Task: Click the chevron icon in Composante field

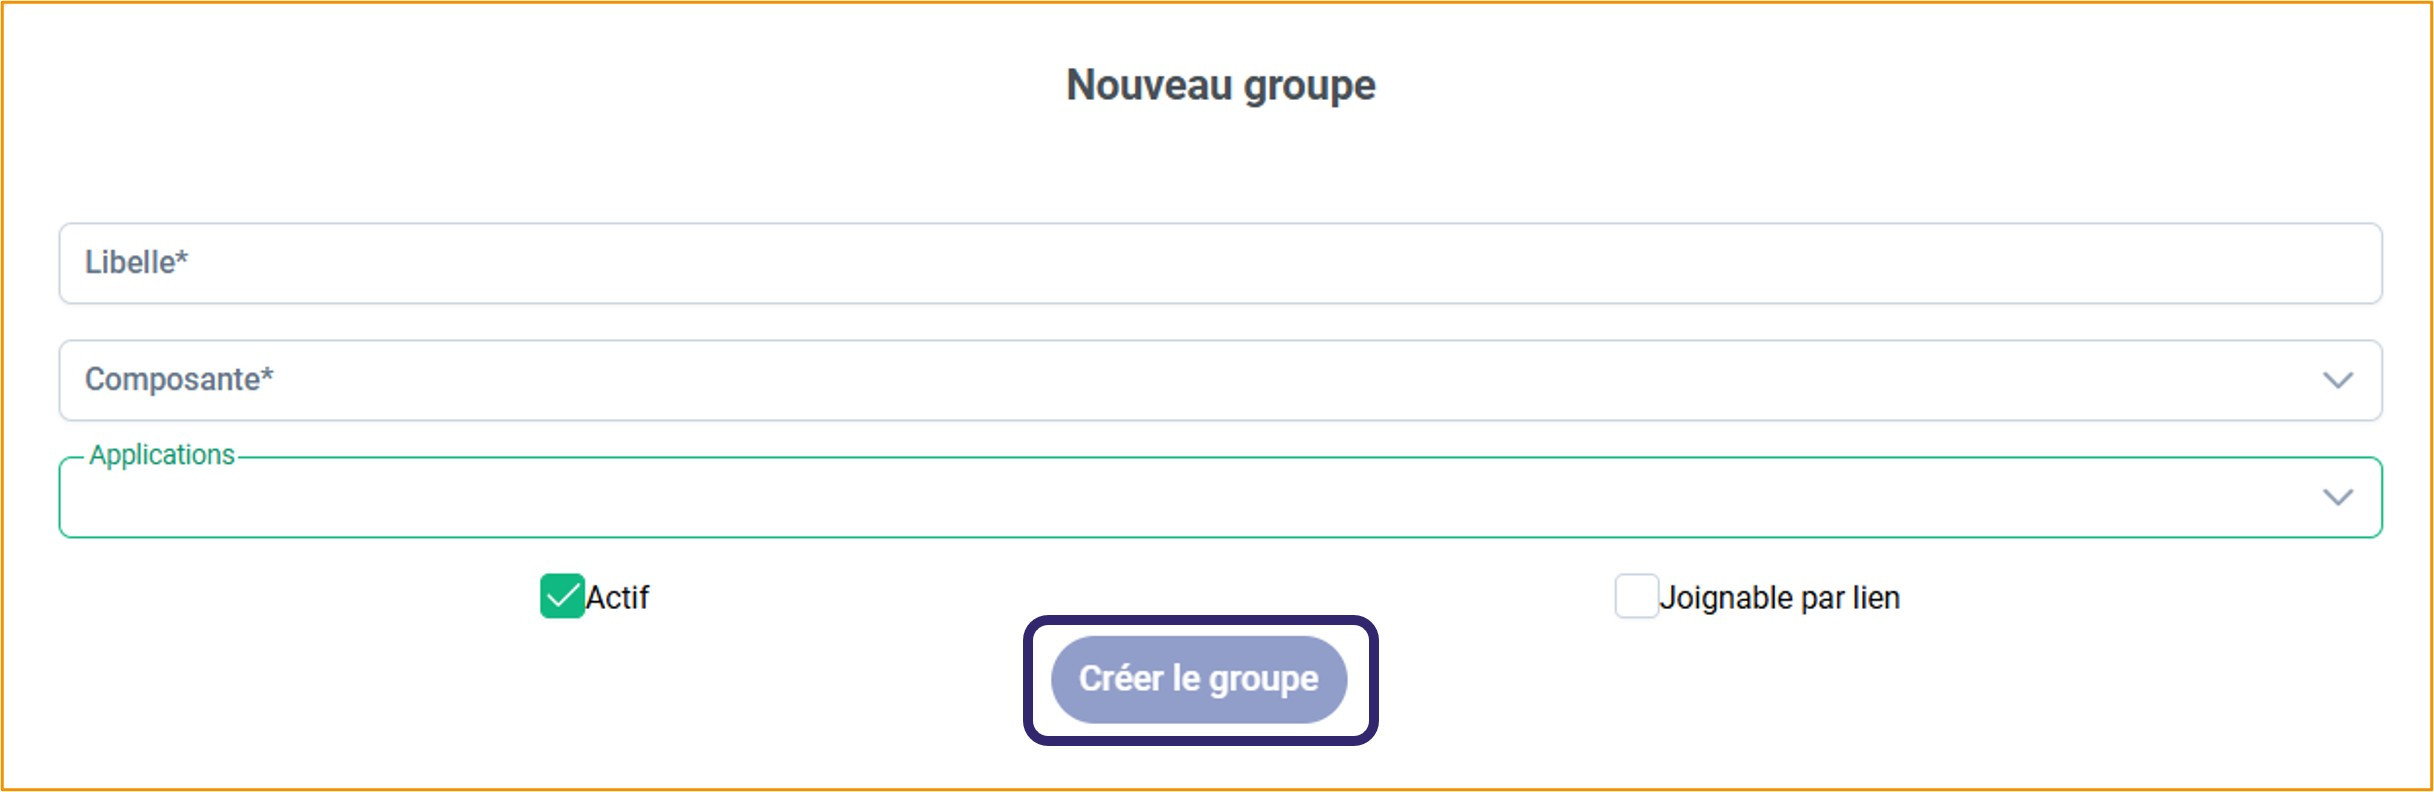Action: click(2336, 380)
